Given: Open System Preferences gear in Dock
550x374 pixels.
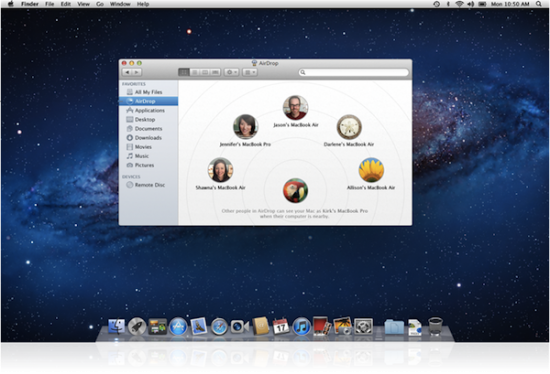Looking at the screenshot, I should coord(363,327).
